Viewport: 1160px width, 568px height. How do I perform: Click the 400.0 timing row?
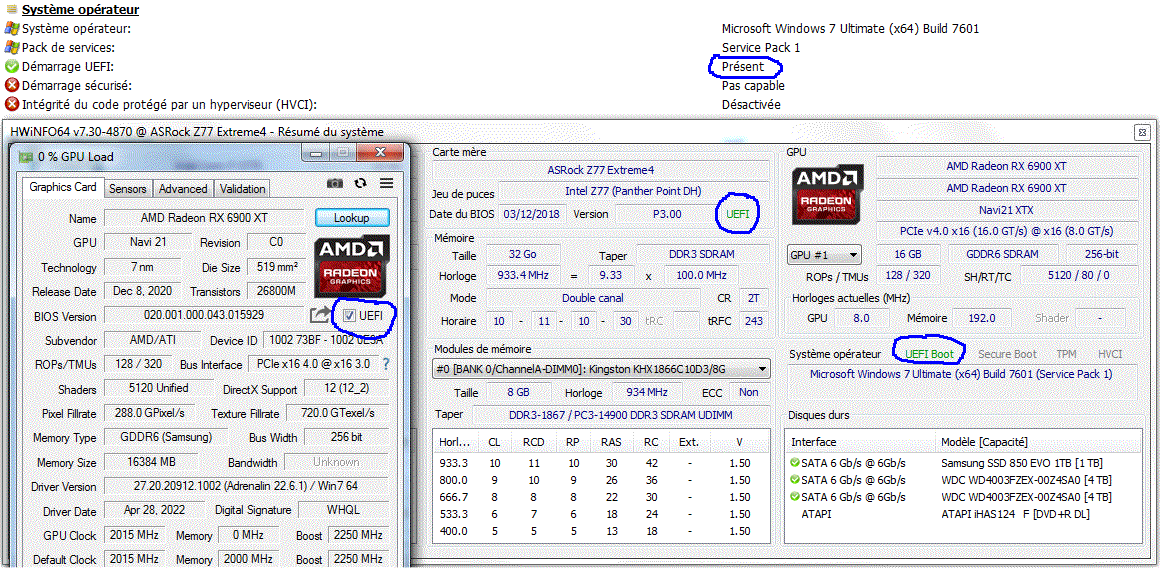click(601, 530)
